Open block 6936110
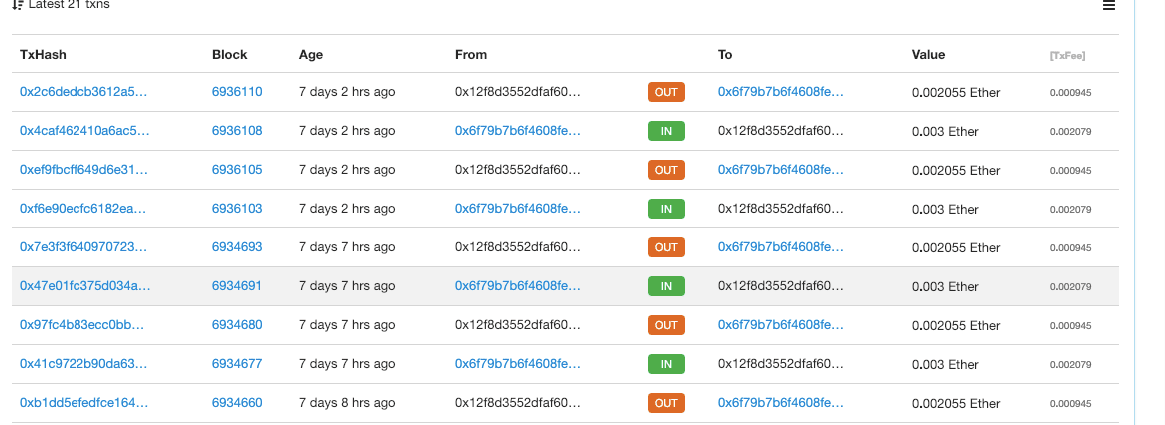The width and height of the screenshot is (1165, 425). pos(237,92)
